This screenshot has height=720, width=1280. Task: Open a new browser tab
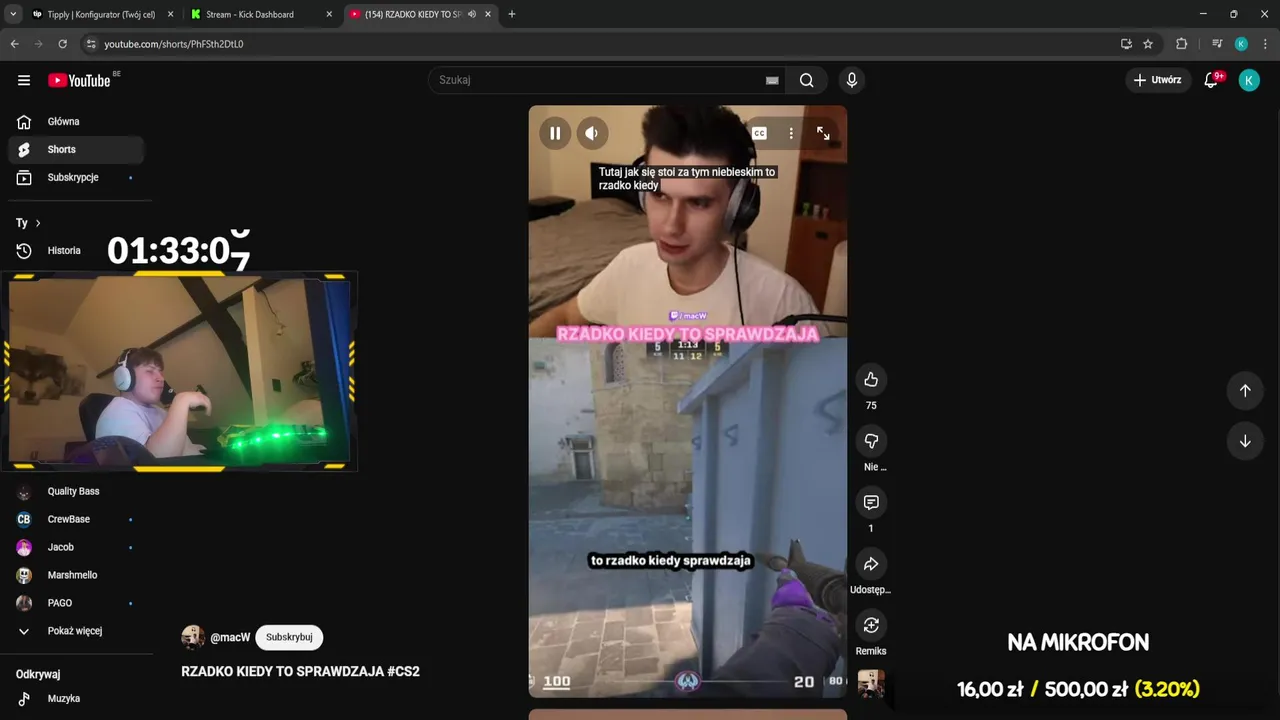(512, 14)
